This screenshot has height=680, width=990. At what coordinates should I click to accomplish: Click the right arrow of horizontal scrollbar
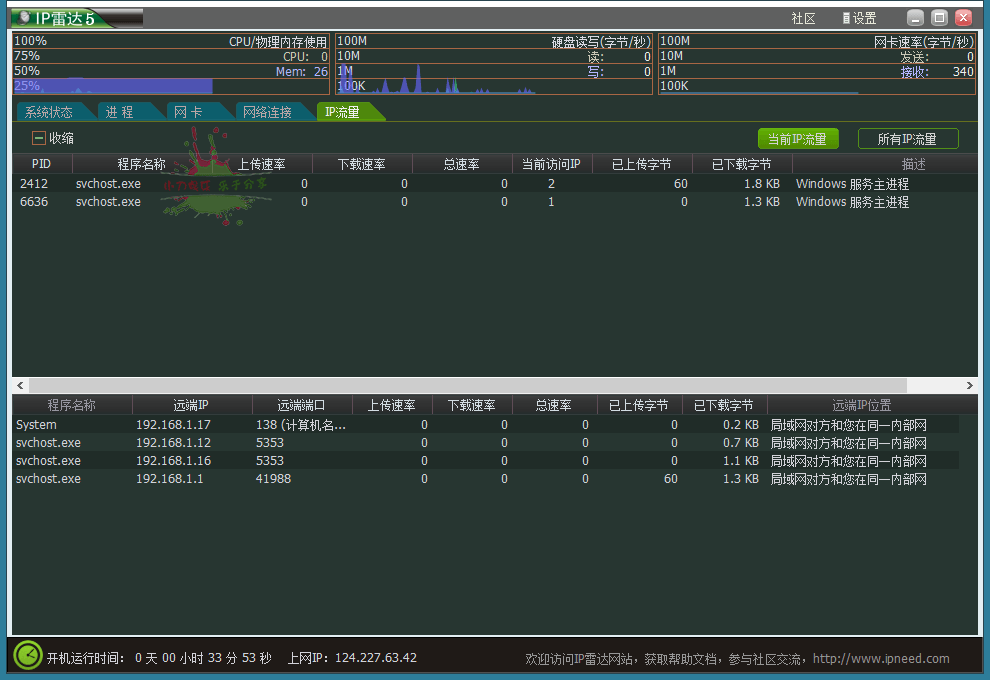click(x=969, y=385)
